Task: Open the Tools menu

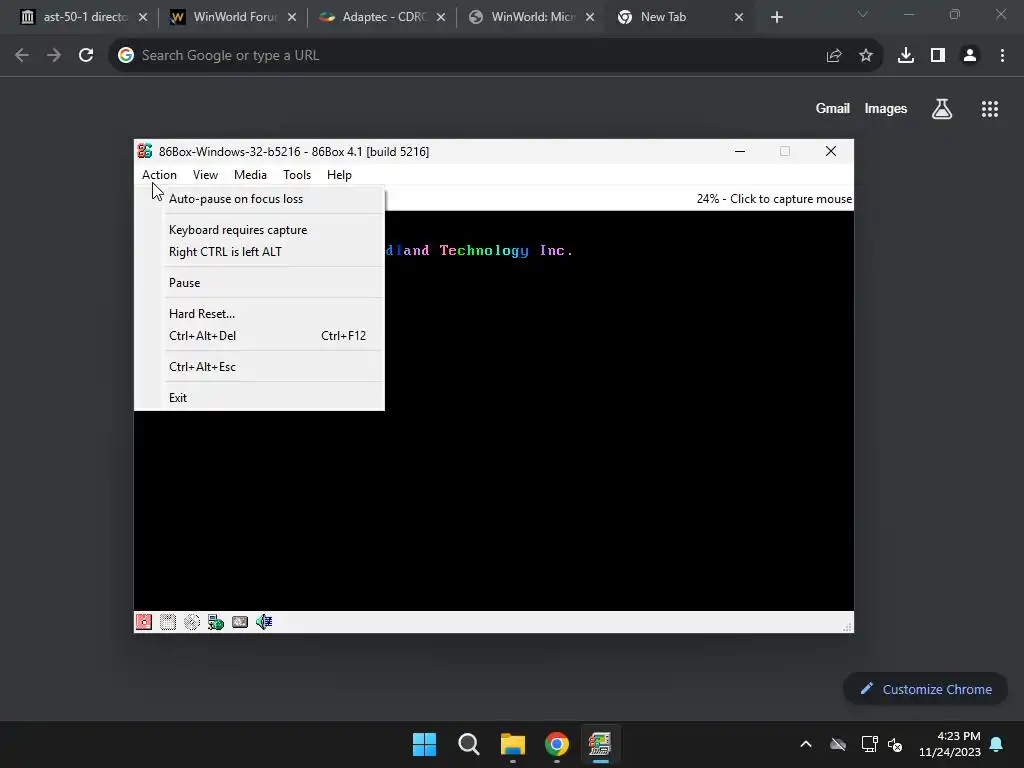Action: tap(296, 175)
